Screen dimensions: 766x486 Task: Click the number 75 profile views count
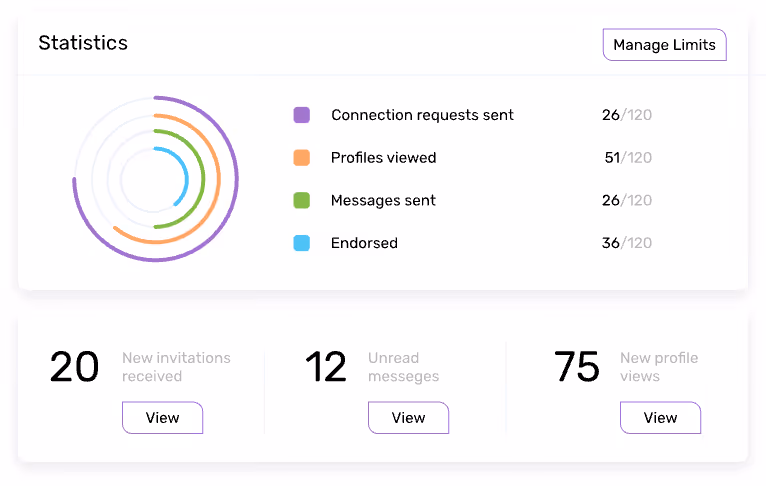point(577,367)
